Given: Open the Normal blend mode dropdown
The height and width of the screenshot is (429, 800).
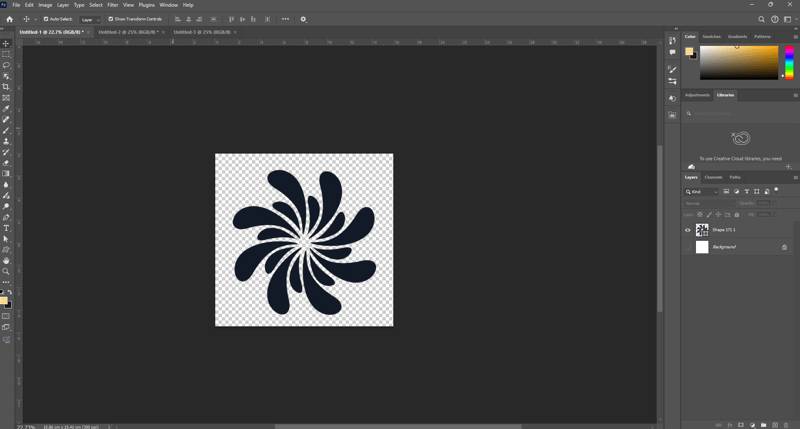Looking at the screenshot, I should point(708,203).
